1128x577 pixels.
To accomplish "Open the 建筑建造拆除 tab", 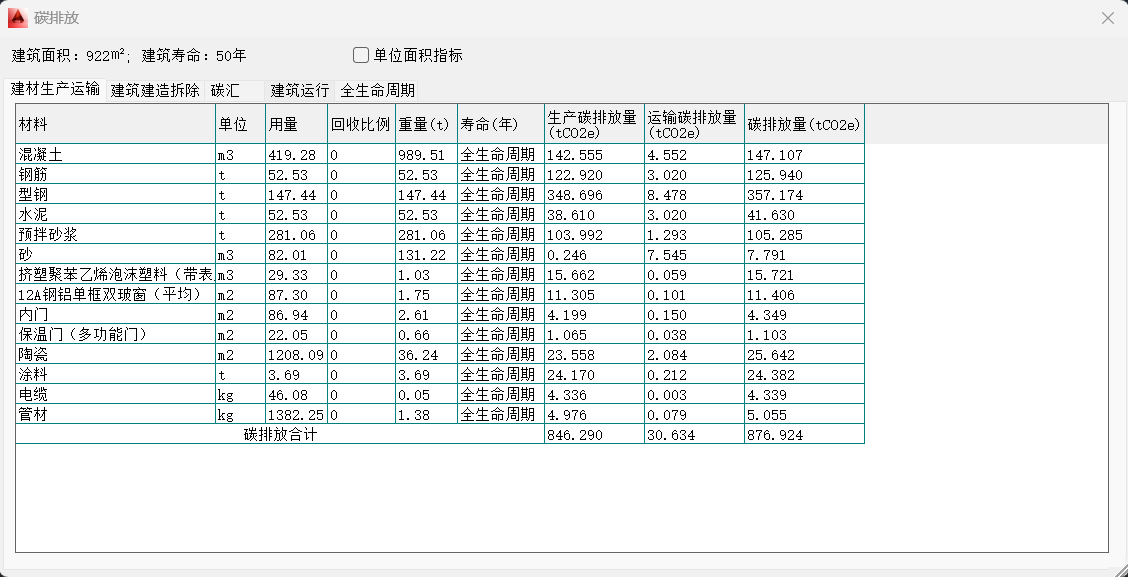I will click(155, 90).
